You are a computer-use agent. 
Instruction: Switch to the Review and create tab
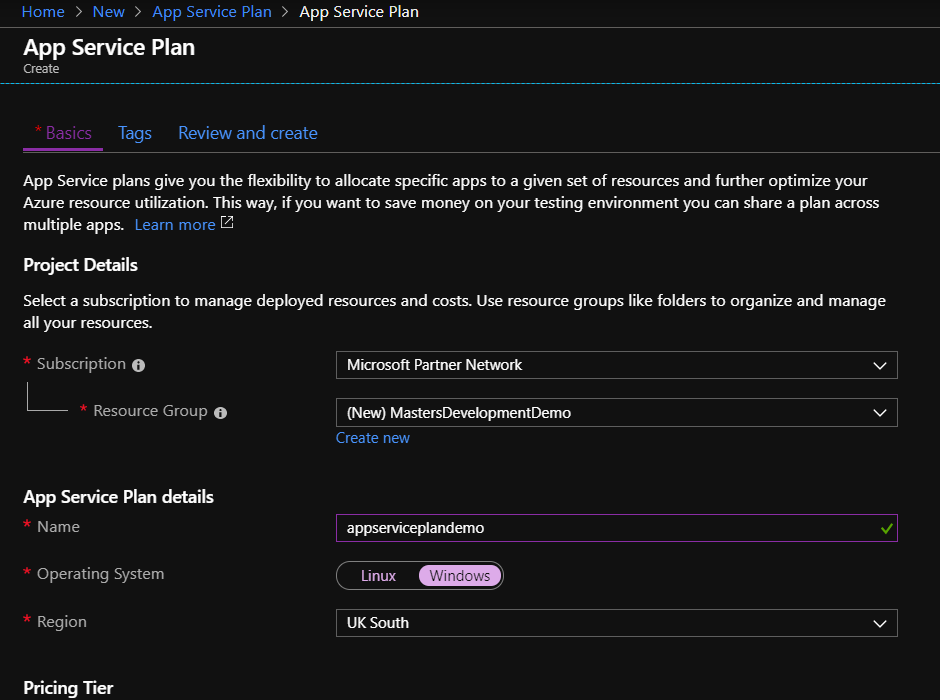click(x=247, y=132)
